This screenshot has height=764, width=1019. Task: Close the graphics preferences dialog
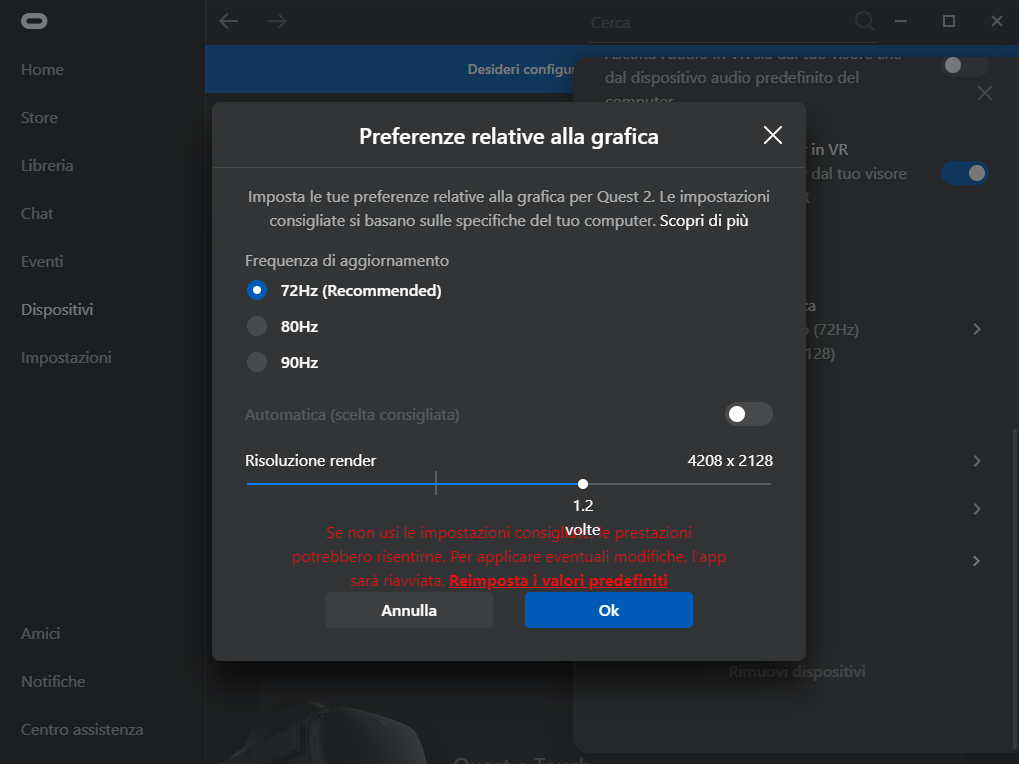[x=772, y=136]
